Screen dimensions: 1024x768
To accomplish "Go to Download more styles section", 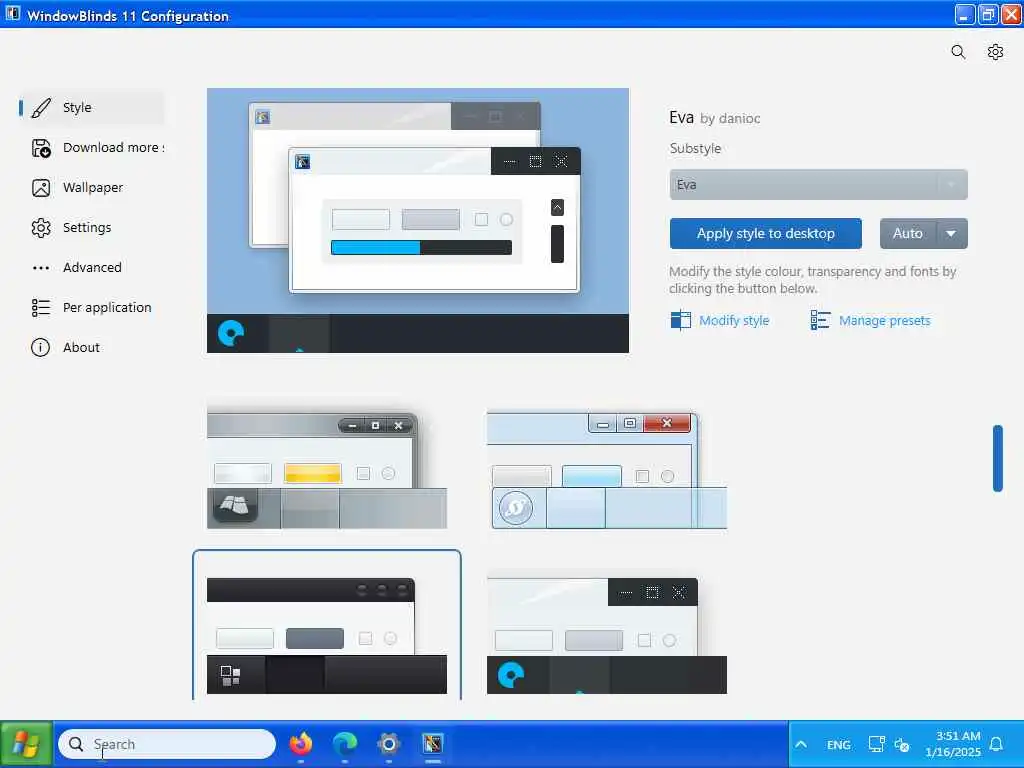I will 113,148.
